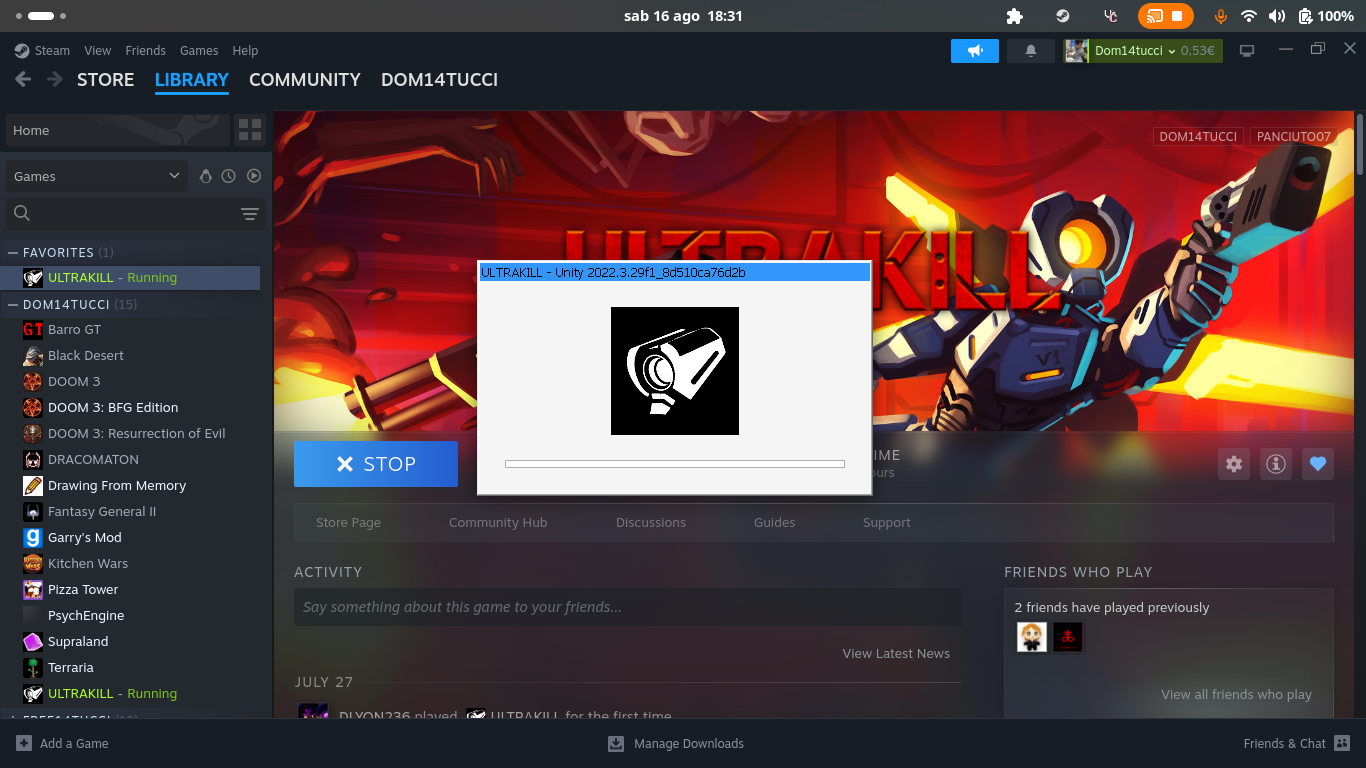Click the Big Picture mode monitor icon
Image resolution: width=1366 pixels, height=768 pixels.
(1247, 51)
